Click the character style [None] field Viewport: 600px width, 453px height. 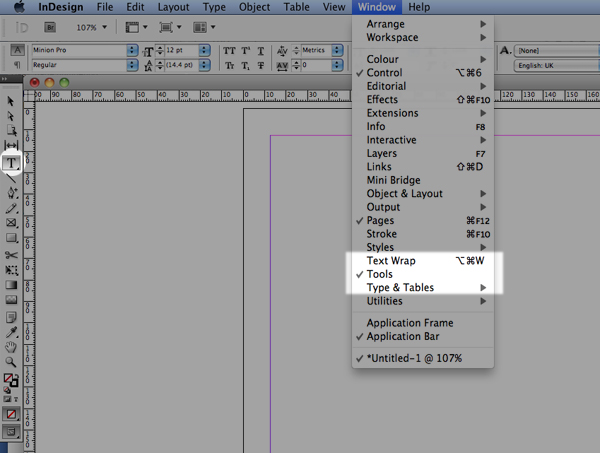click(557, 51)
